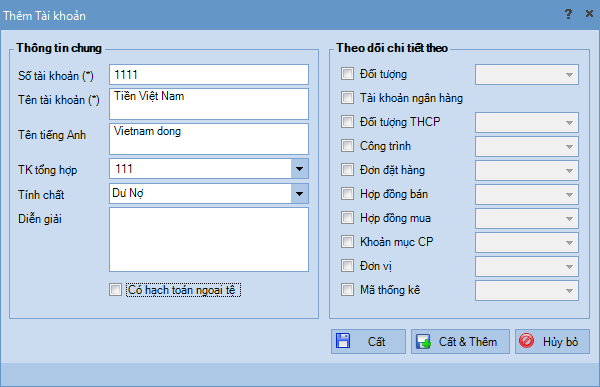Click the empty Diễn giải text area

tap(209, 240)
